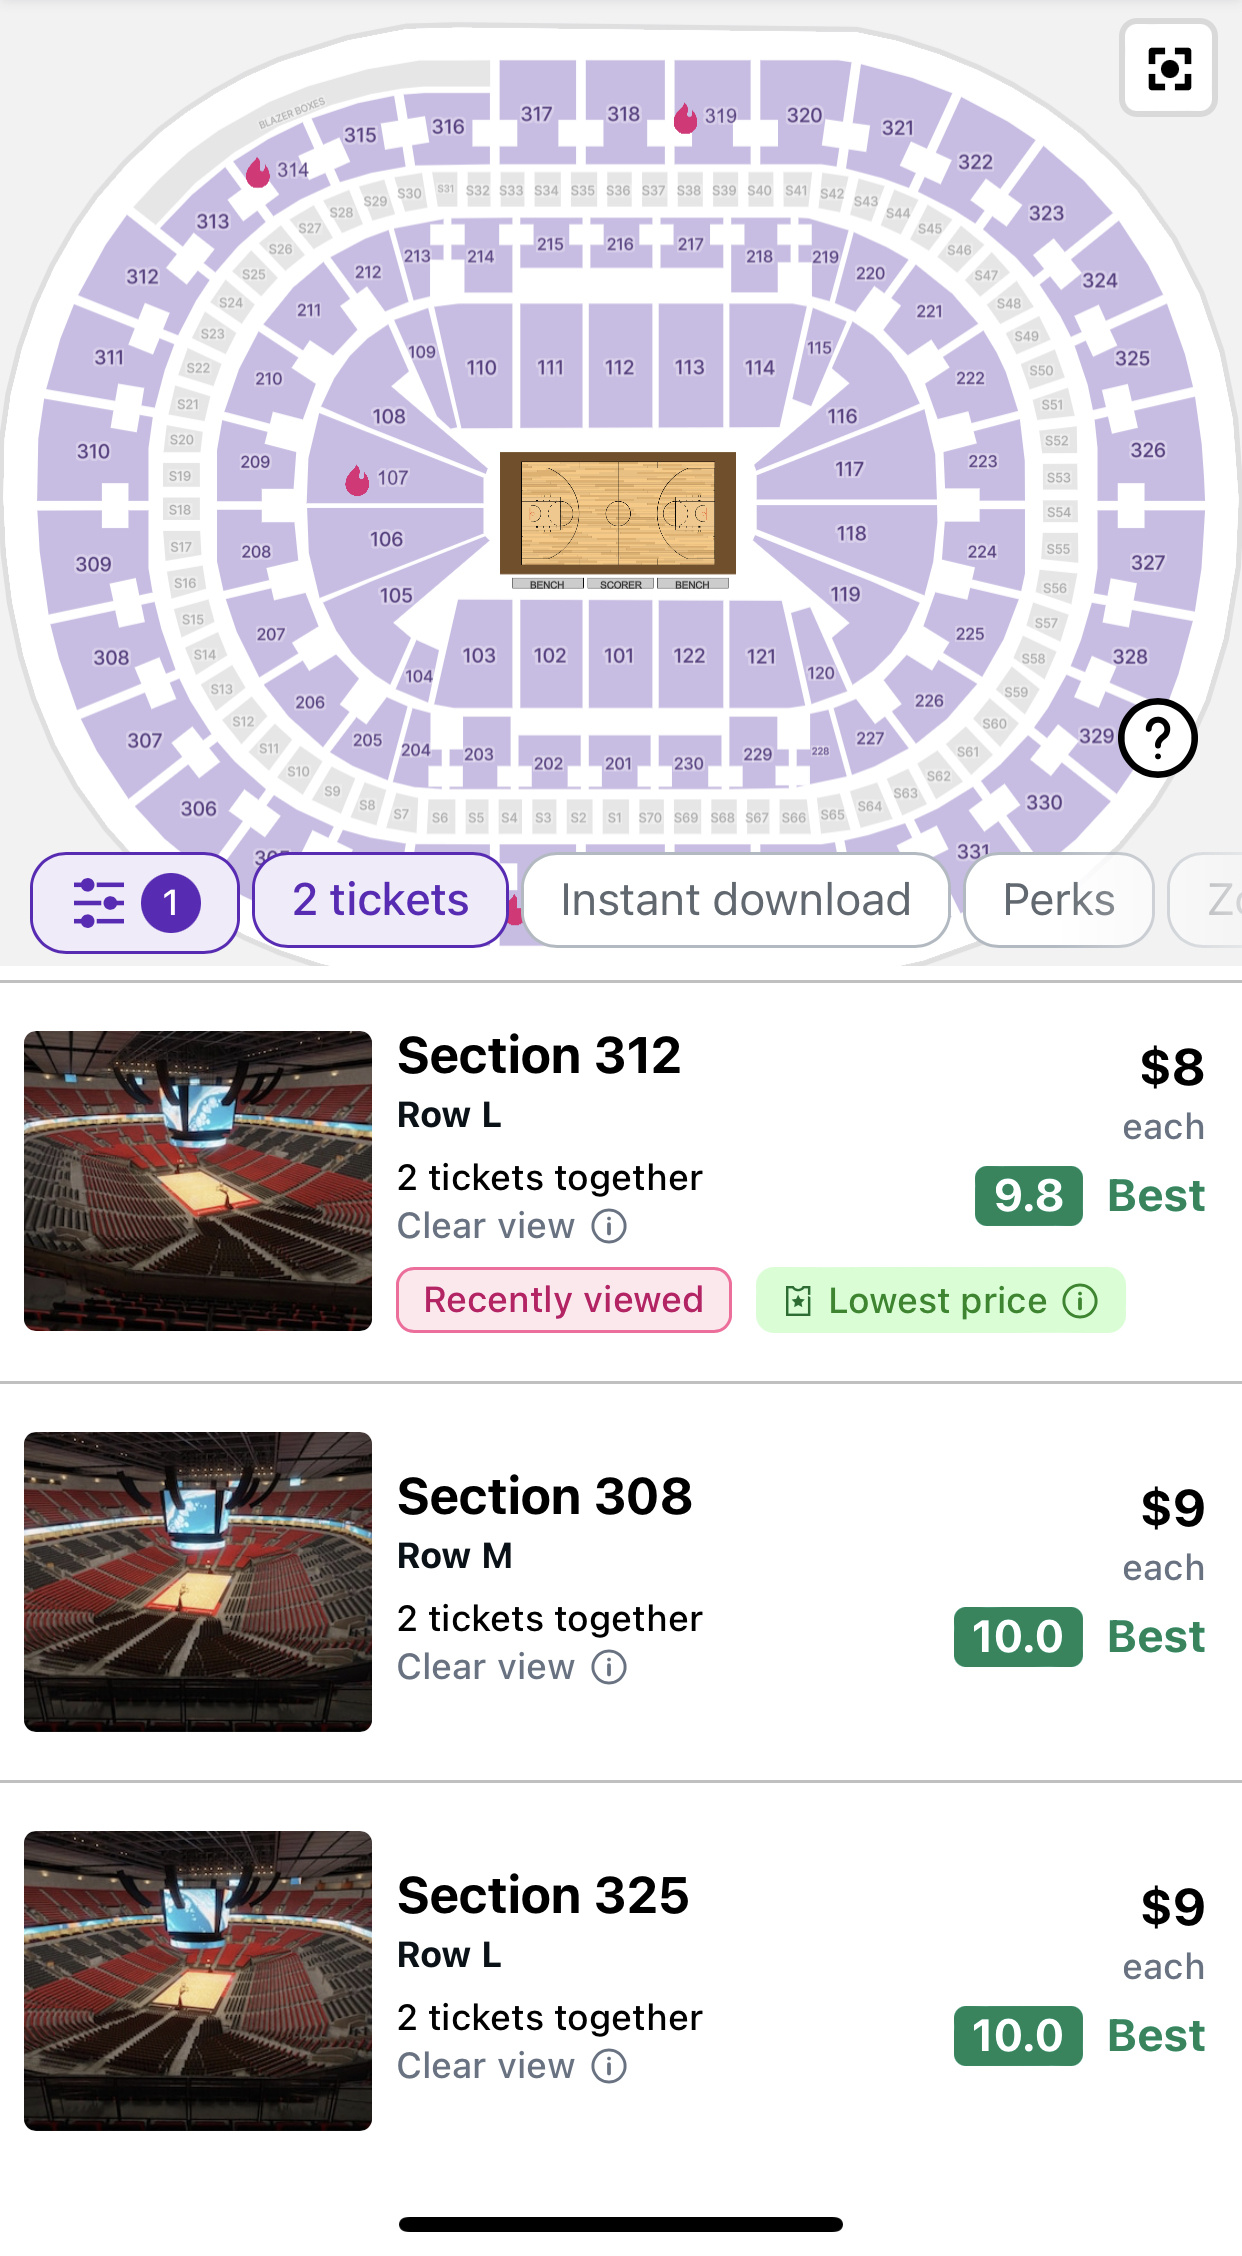Tap Clear view info icon for Section 308
This screenshot has height=2256, width=1242.
coord(609,1667)
